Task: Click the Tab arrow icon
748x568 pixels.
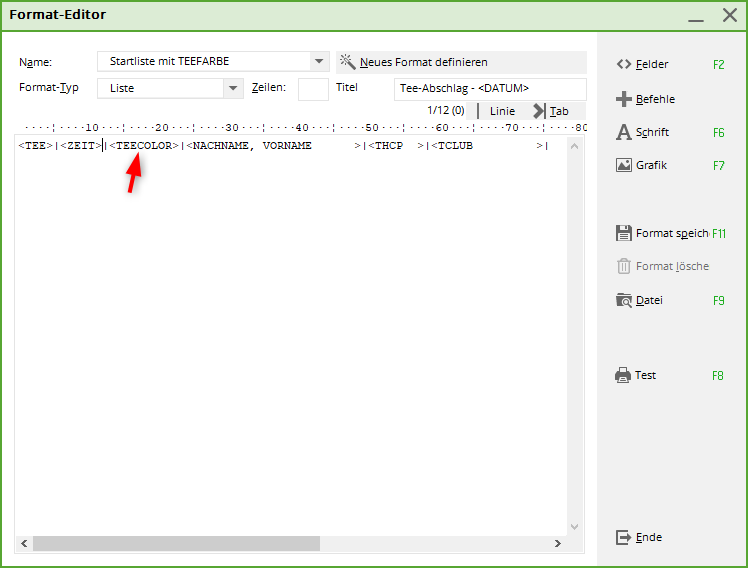Action: (x=539, y=111)
